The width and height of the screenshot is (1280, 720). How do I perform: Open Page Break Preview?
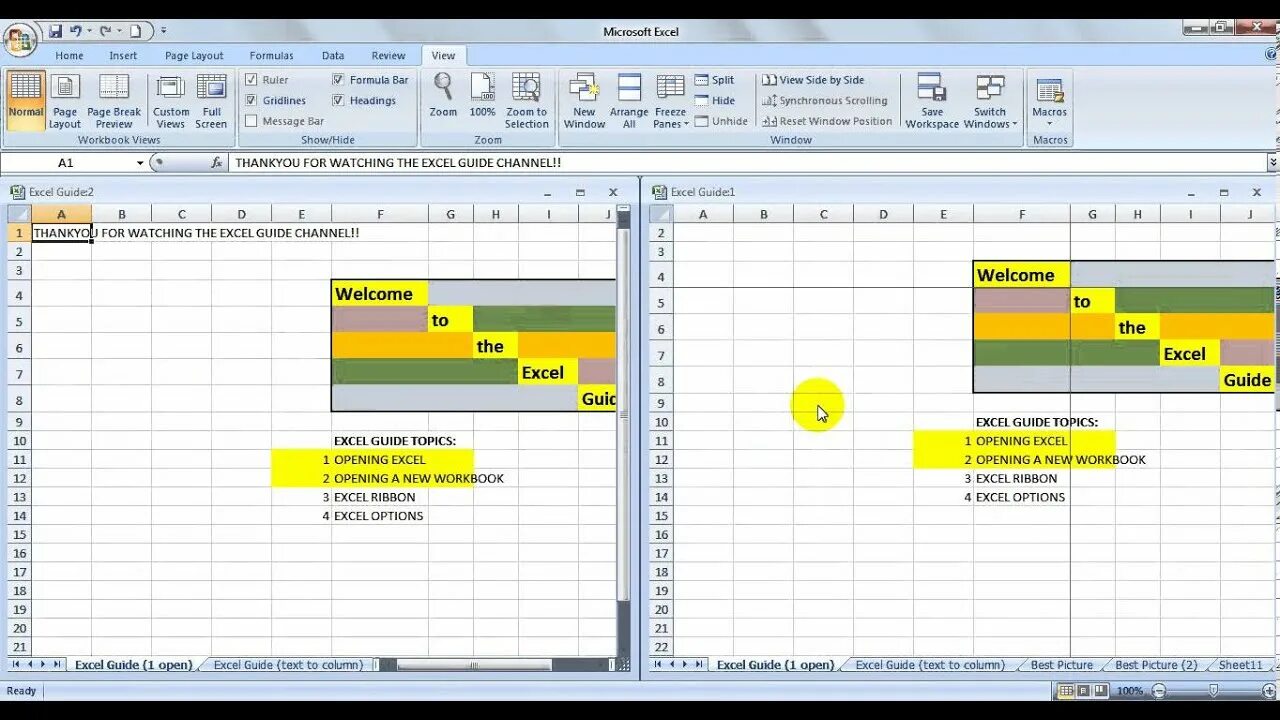[114, 100]
